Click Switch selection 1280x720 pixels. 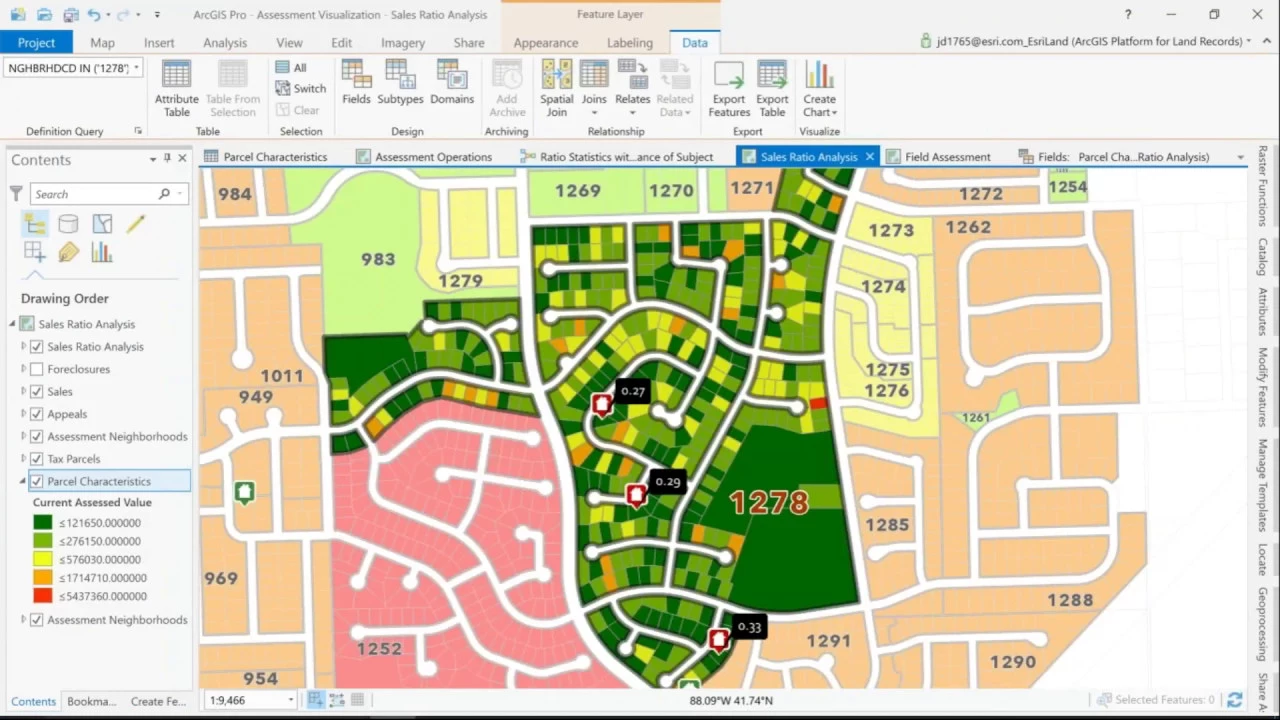coord(301,88)
